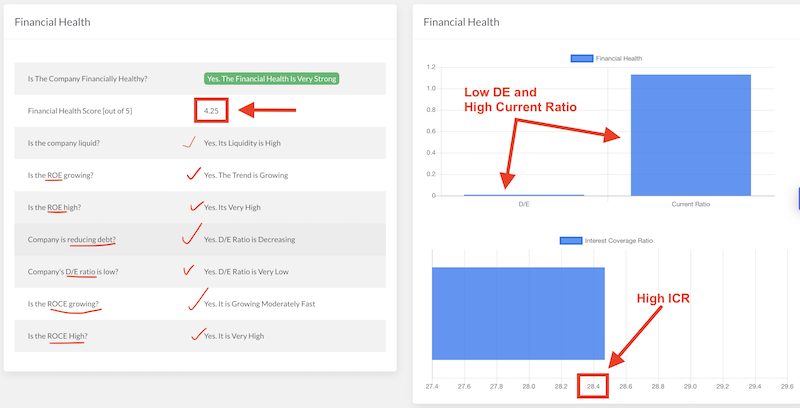Click 'Yes. Its Liquidity is High' answer
This screenshot has width=800, height=408.
coord(242,143)
